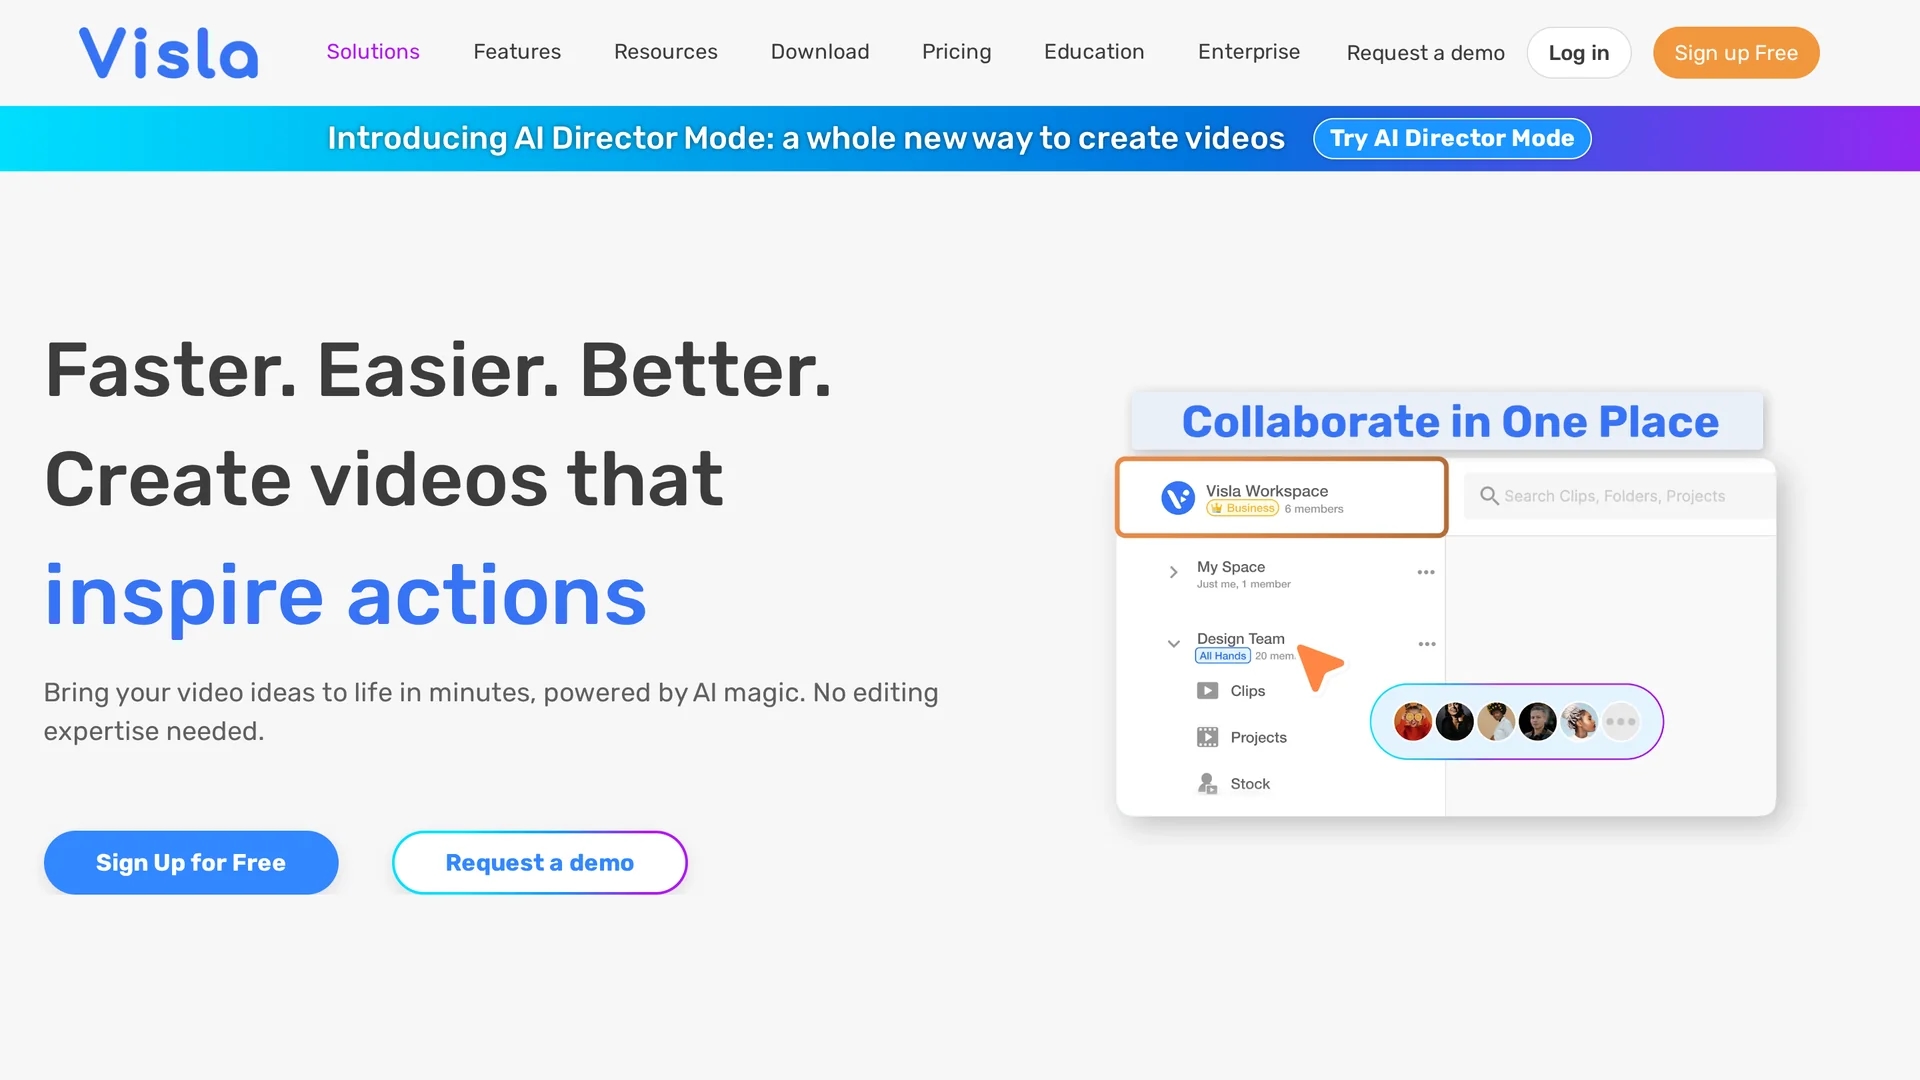Click the Stock person icon

coord(1208,784)
